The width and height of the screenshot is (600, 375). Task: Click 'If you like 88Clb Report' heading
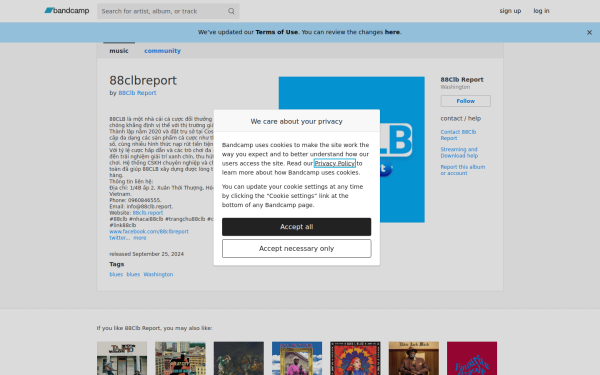[x=154, y=328]
